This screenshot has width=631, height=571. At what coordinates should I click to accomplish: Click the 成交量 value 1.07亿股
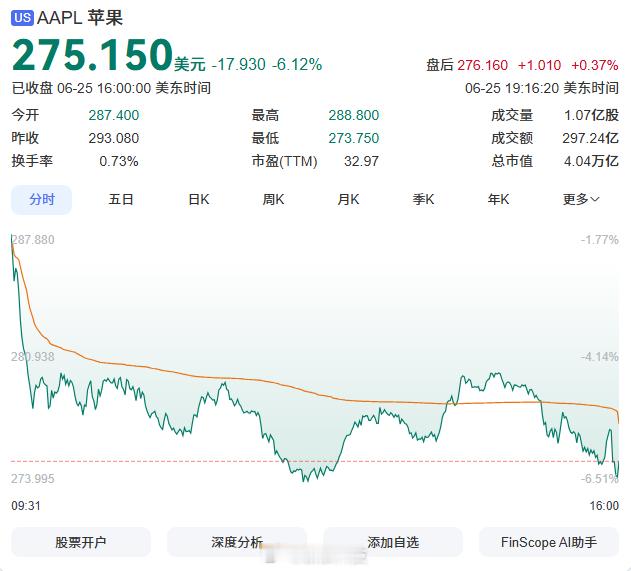(591, 115)
